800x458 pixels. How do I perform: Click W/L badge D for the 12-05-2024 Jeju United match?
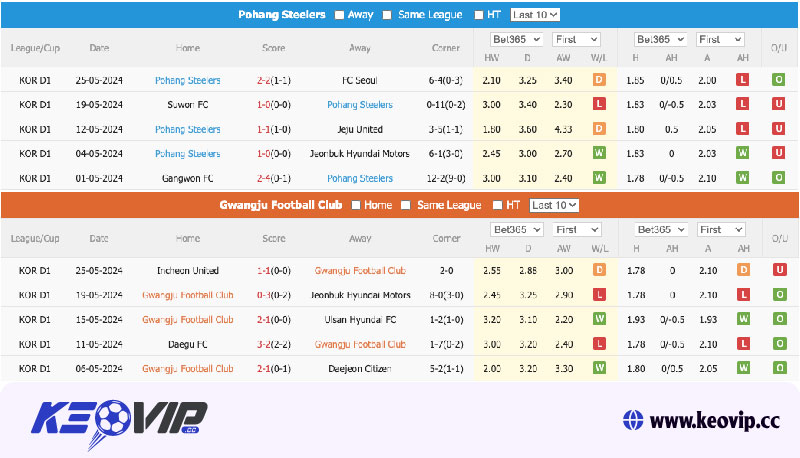pos(599,129)
